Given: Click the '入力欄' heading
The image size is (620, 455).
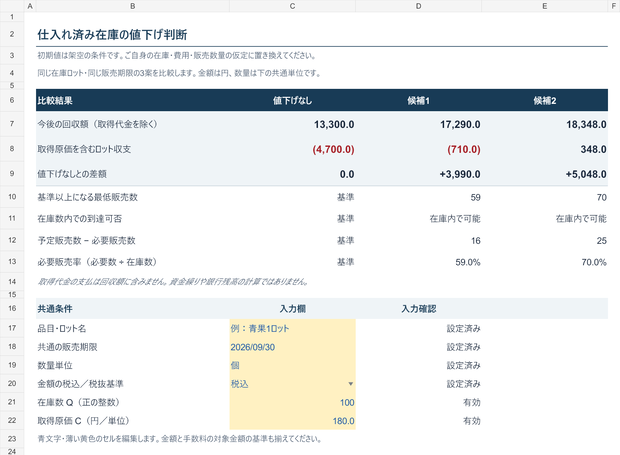Looking at the screenshot, I should tap(293, 309).
